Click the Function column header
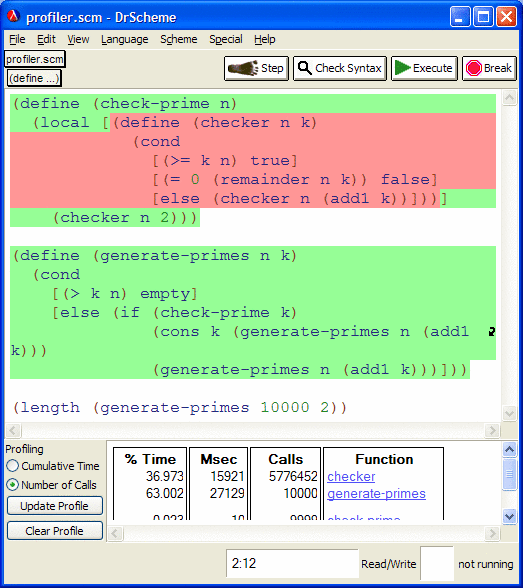Screen dimensions: 523x588 click(x=384, y=459)
